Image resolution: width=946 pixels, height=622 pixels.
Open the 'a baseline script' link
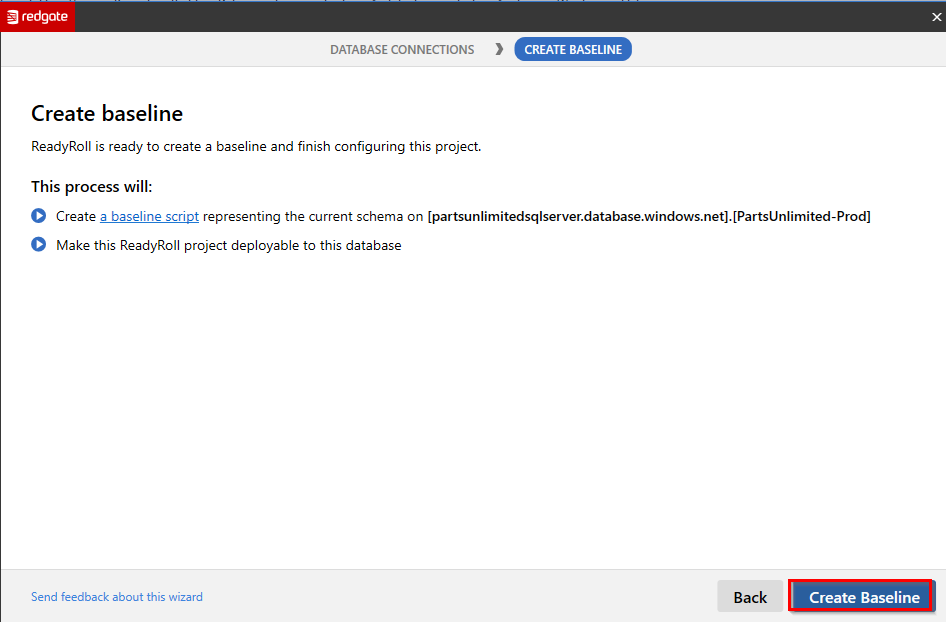coord(149,217)
